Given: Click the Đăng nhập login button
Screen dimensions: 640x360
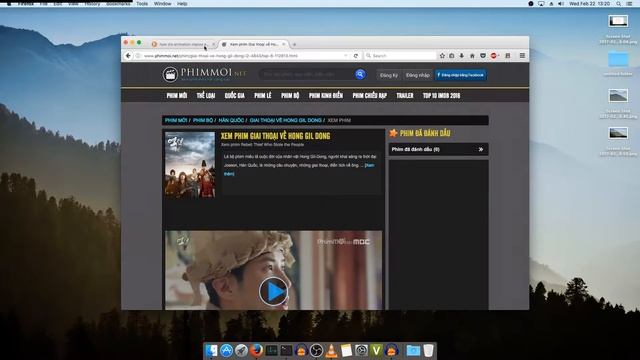Looking at the screenshot, I should pyautogui.click(x=418, y=75).
